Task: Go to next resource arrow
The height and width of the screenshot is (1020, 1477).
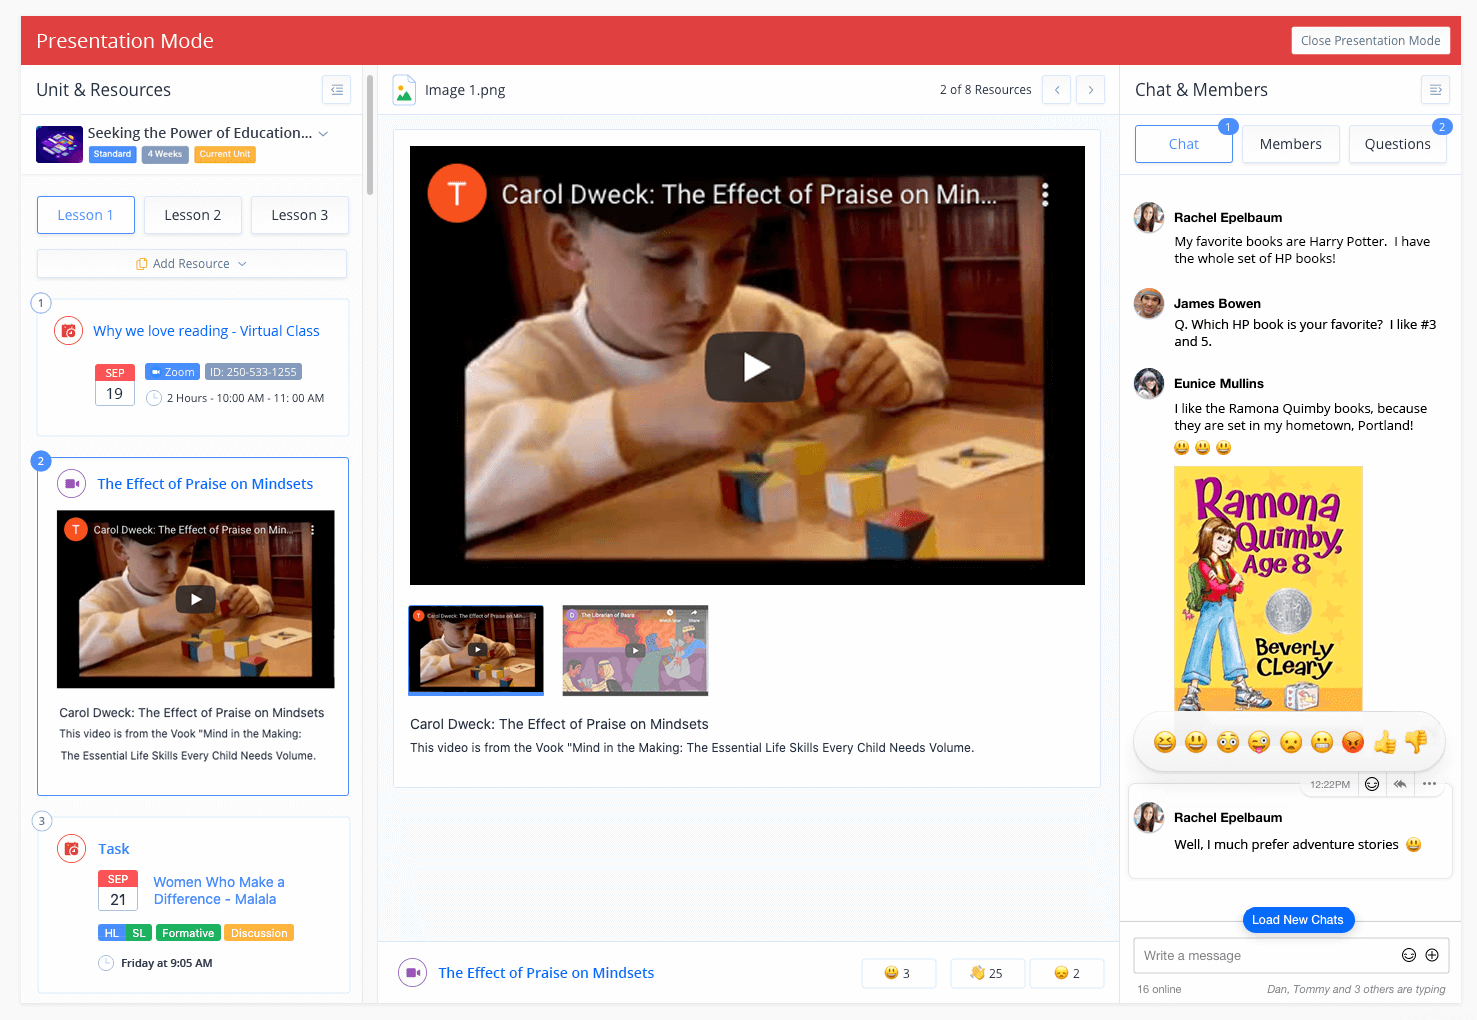Action: [x=1090, y=90]
